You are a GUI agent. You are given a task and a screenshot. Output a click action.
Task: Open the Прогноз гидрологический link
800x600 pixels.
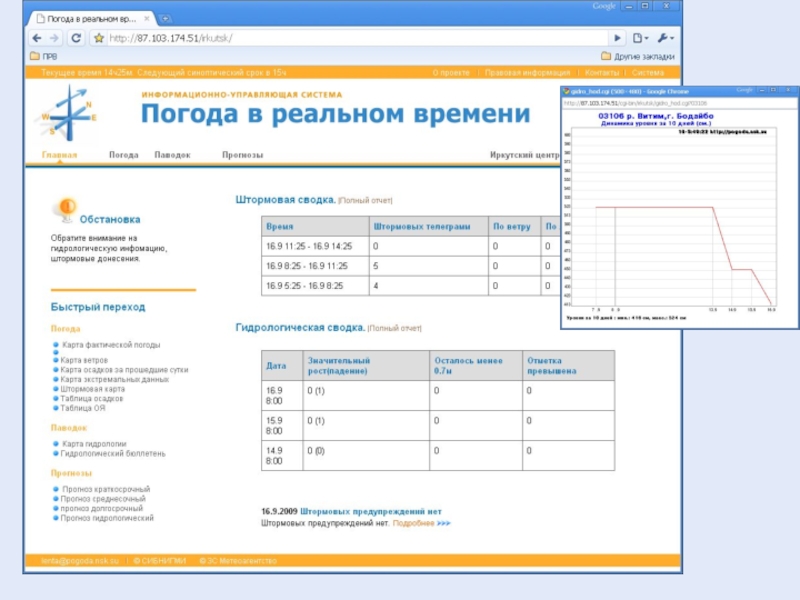click(107, 518)
